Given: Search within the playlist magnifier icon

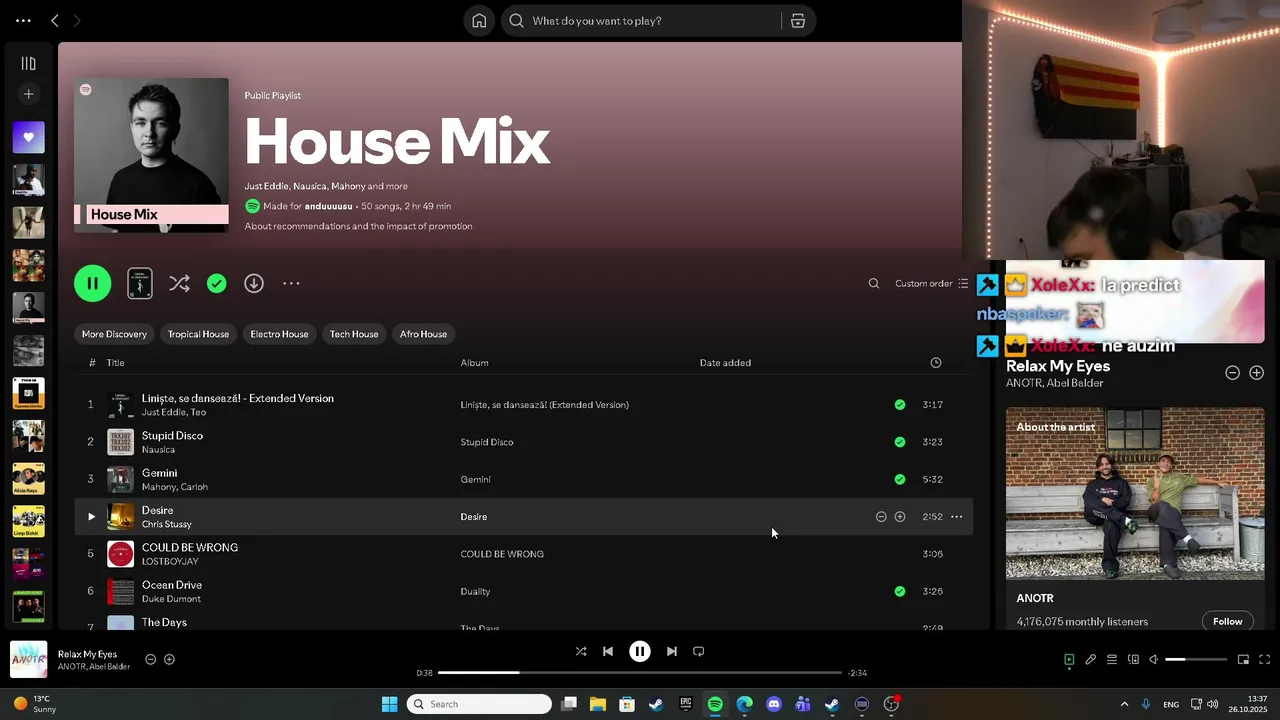Looking at the screenshot, I should pos(873,283).
